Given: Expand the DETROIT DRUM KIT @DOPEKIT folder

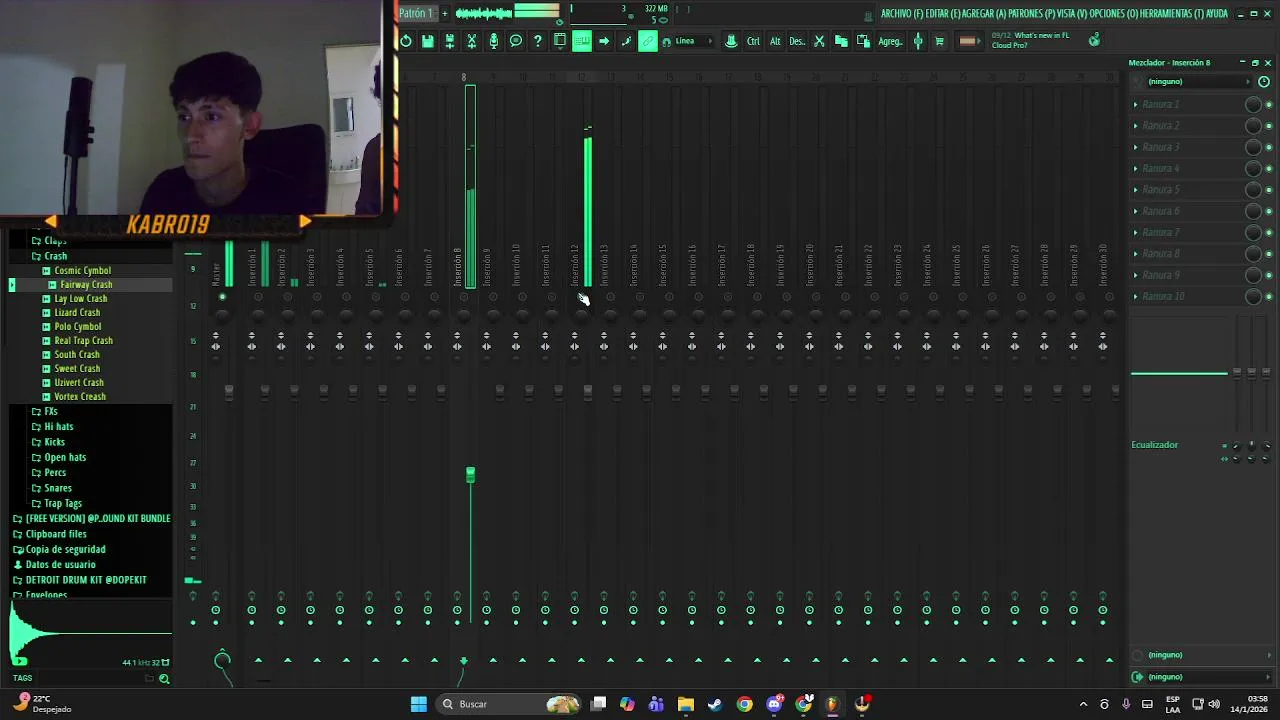Looking at the screenshot, I should tap(80, 580).
